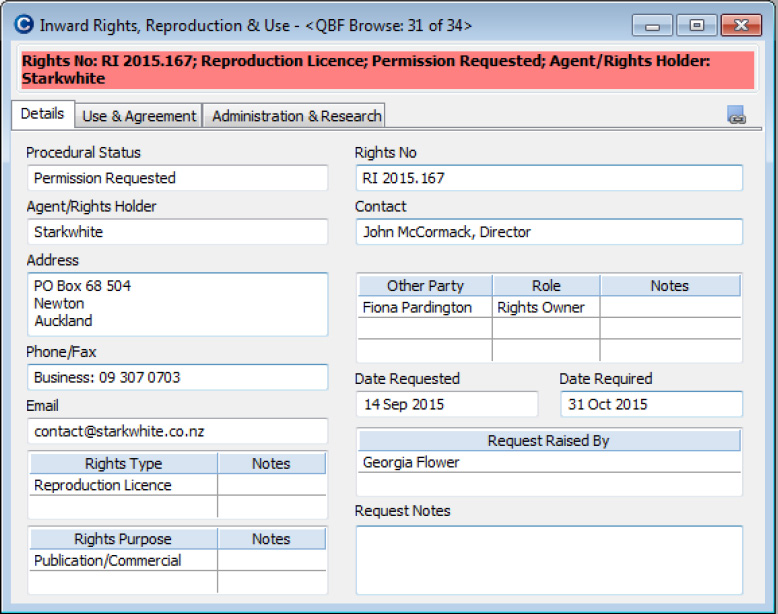Click the Date Required field
778x614 pixels.
(x=651, y=404)
